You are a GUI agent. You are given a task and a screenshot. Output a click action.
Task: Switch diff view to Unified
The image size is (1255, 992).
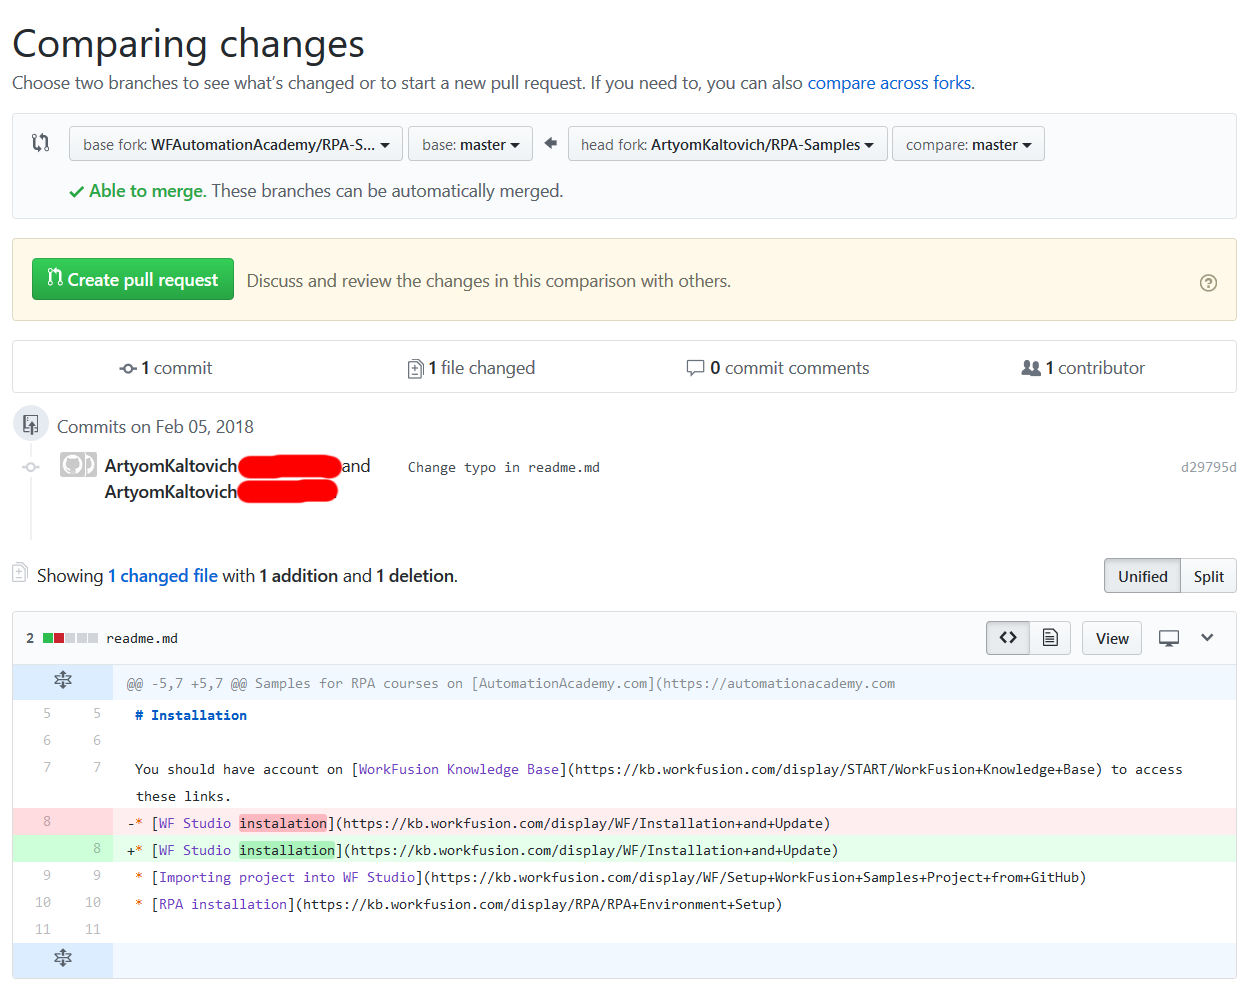point(1142,576)
